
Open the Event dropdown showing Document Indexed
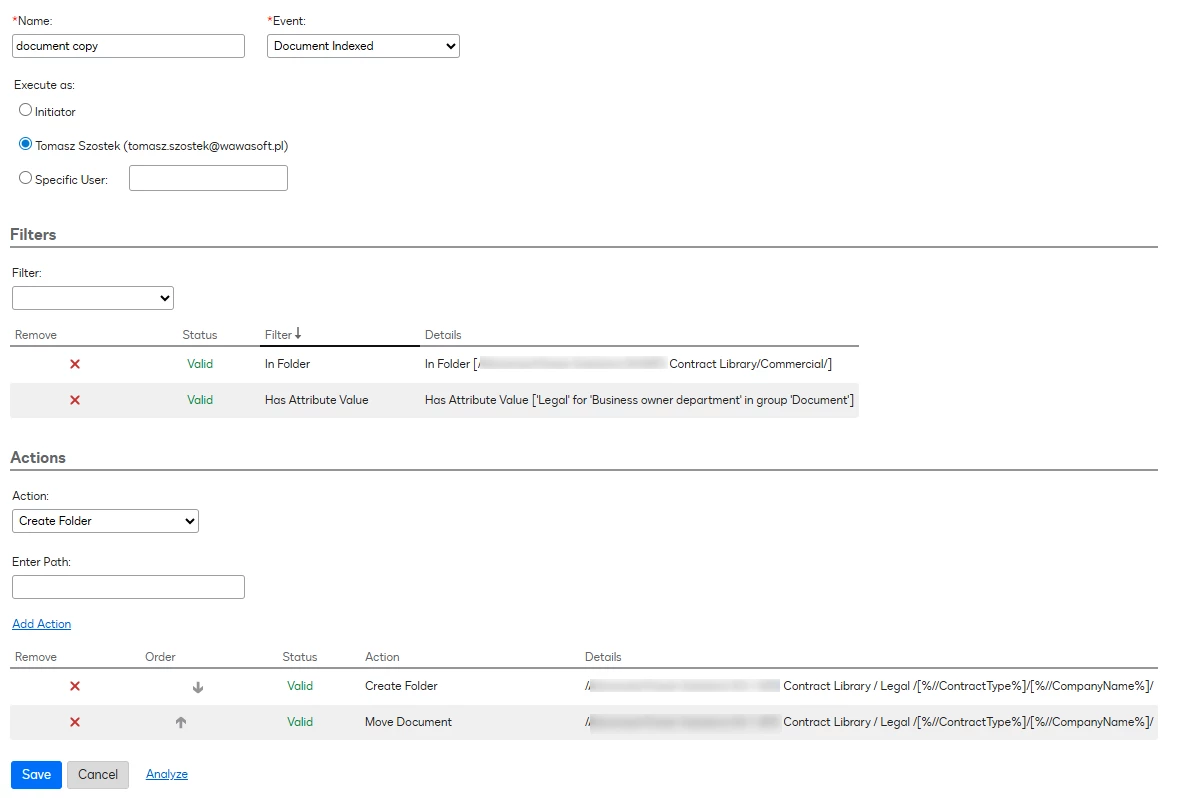tap(363, 46)
